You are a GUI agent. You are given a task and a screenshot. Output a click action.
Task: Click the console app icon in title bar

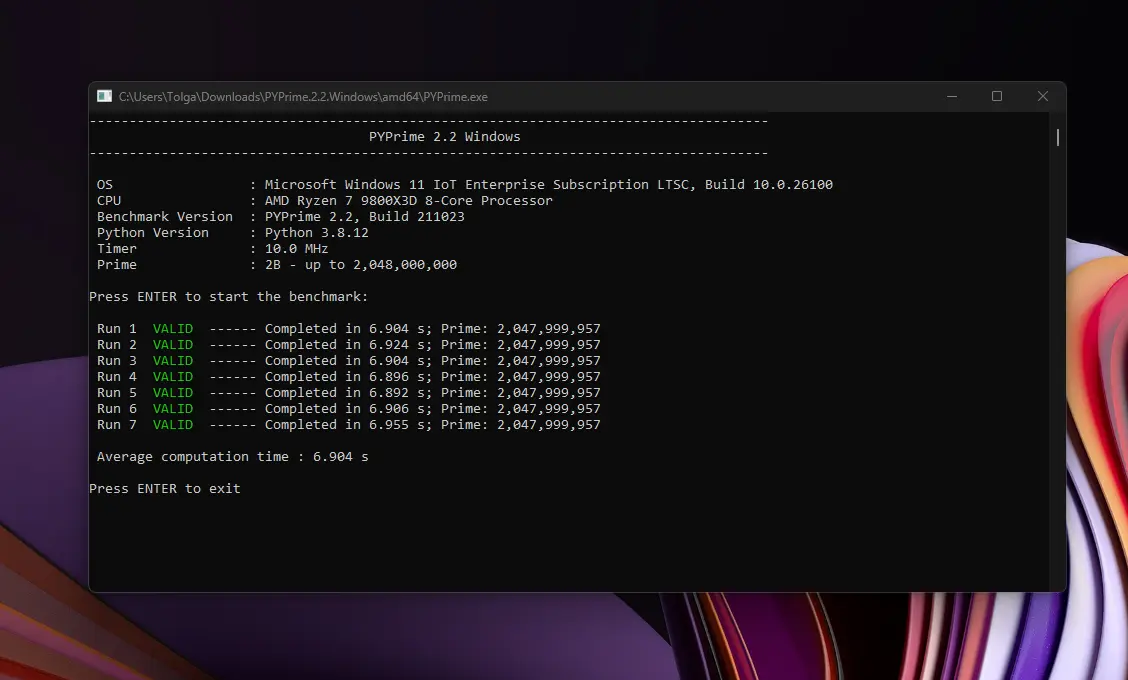coord(104,96)
